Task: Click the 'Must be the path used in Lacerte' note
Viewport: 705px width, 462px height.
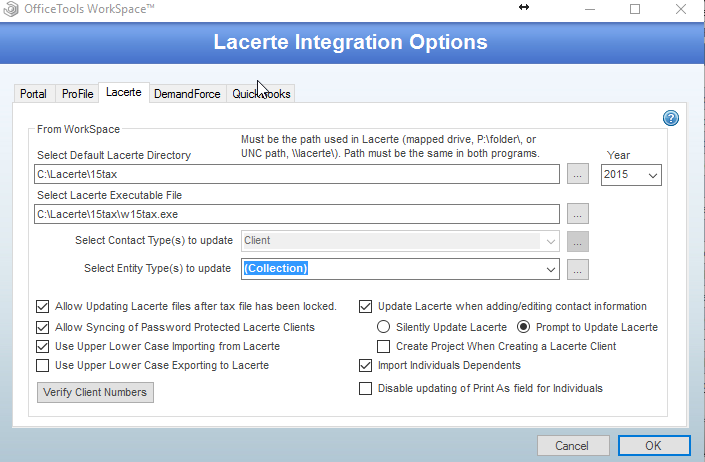Action: 390,147
